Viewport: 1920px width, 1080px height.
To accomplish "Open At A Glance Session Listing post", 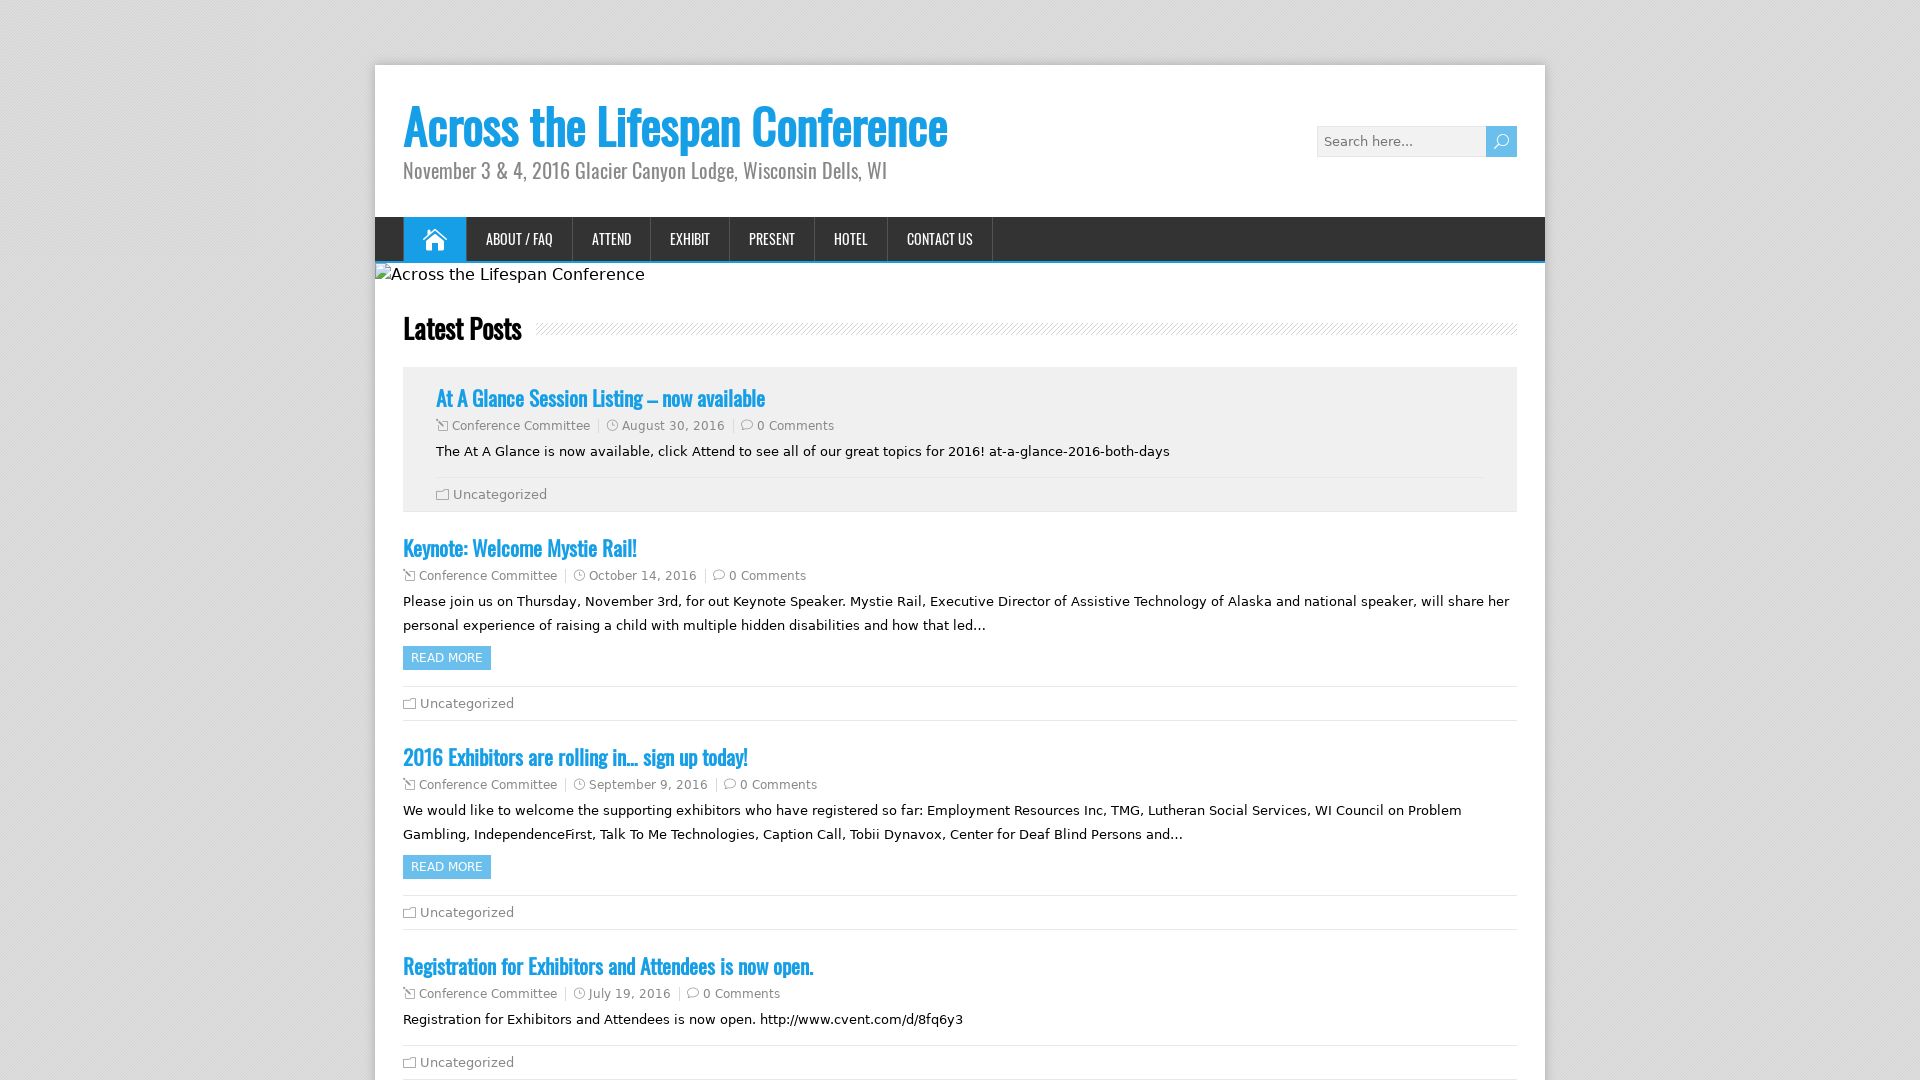I will click(x=600, y=398).
